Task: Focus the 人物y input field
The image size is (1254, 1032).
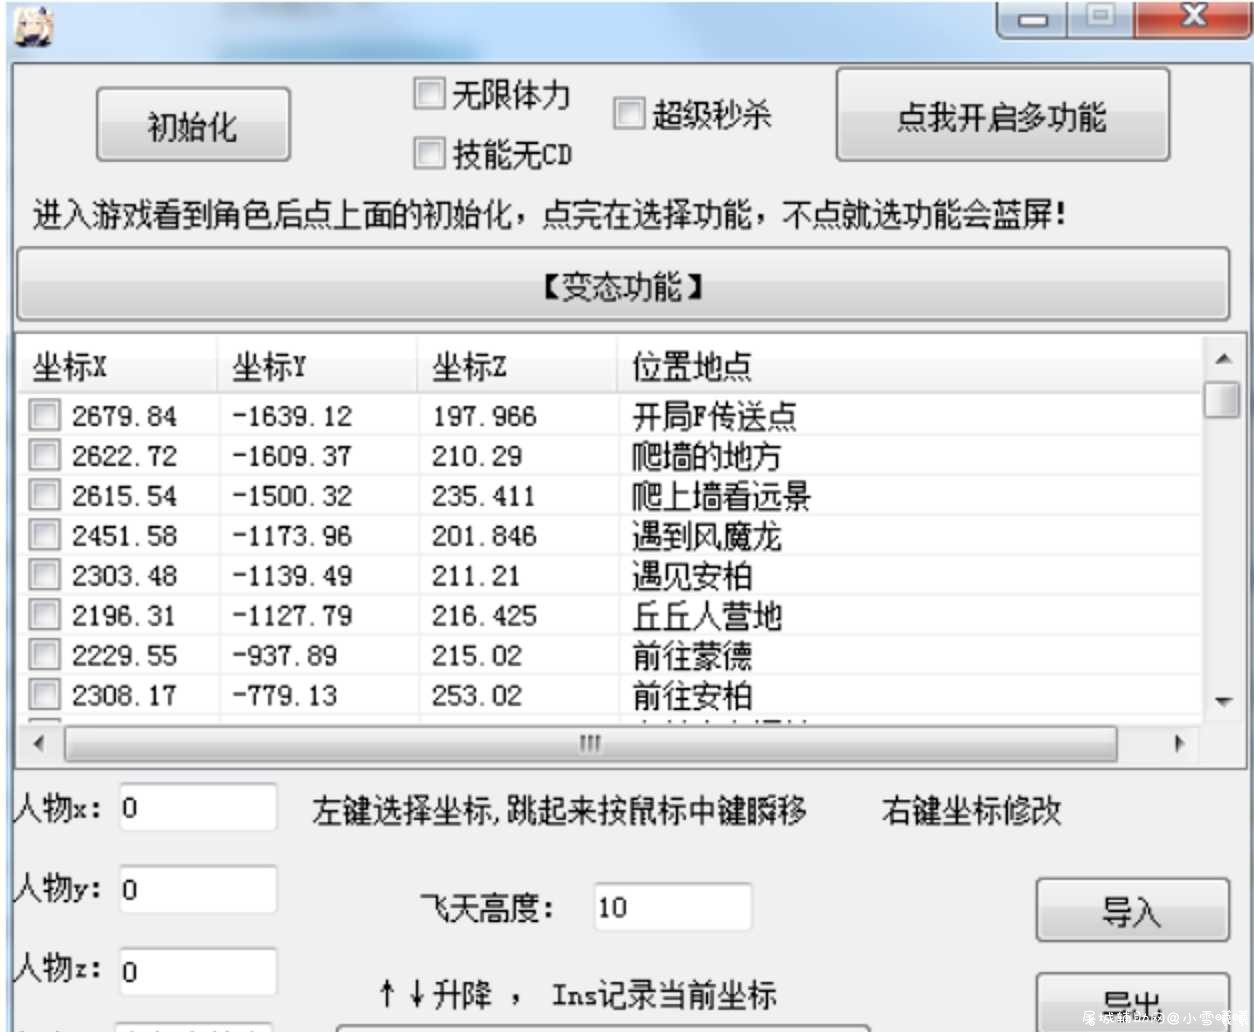Action: coord(197,889)
